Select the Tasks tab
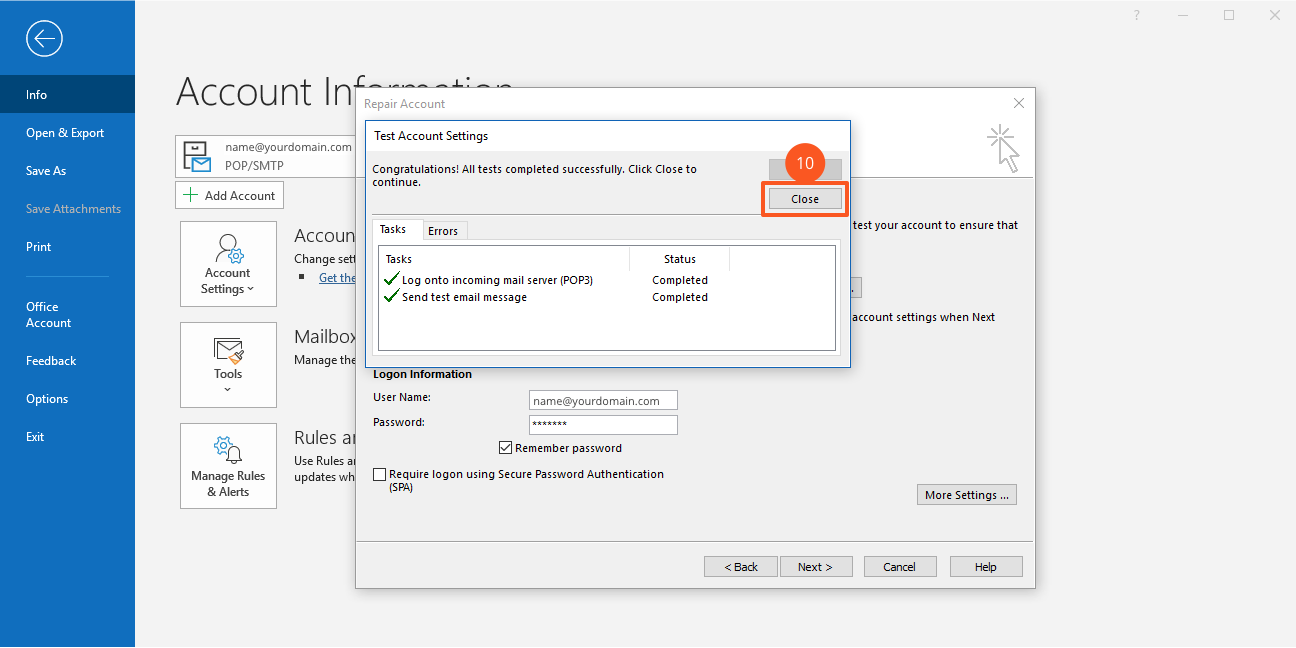 click(x=393, y=230)
